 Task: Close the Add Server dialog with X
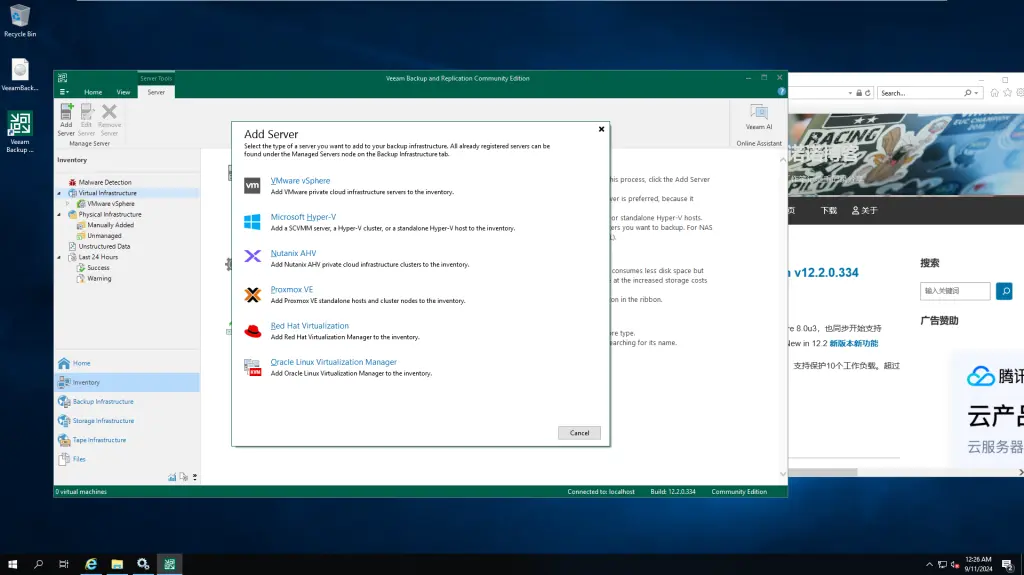click(601, 129)
